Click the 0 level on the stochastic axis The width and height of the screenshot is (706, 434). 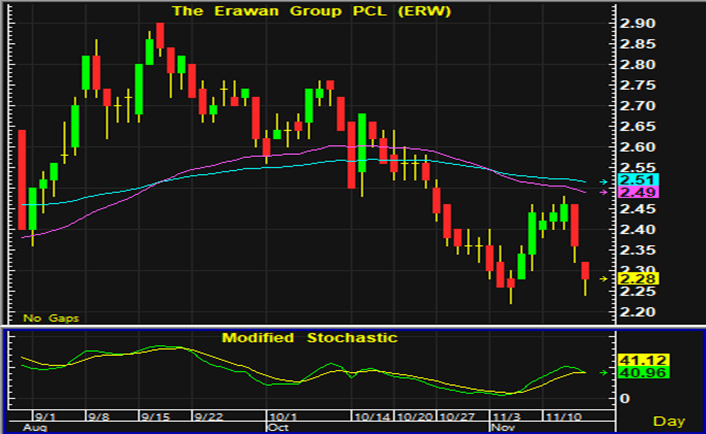pyautogui.click(x=624, y=398)
